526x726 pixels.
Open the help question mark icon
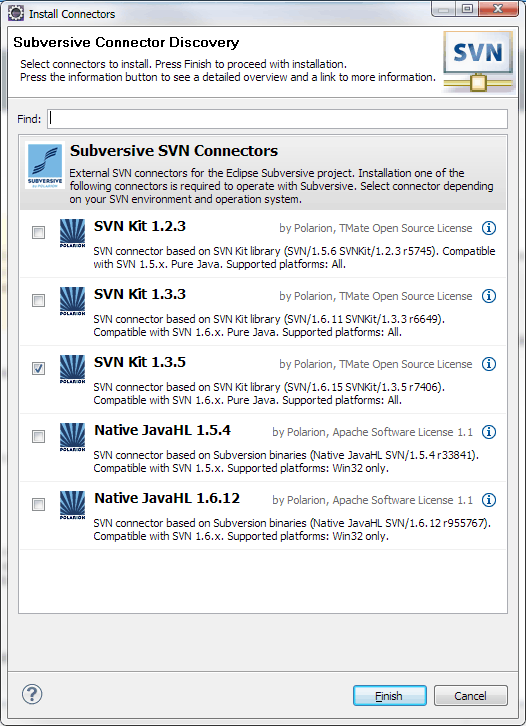tap(32, 694)
